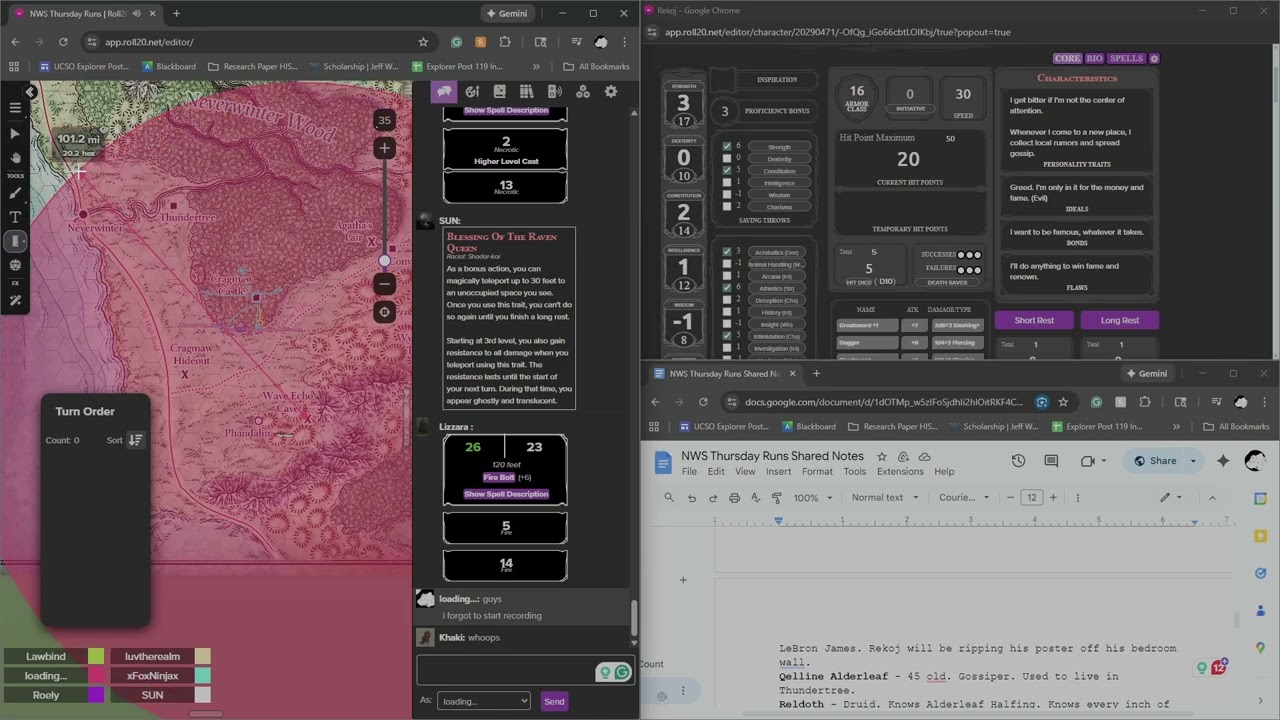Show comments in Google Docs
Viewport: 1280px width, 720px height.
[1051, 461]
